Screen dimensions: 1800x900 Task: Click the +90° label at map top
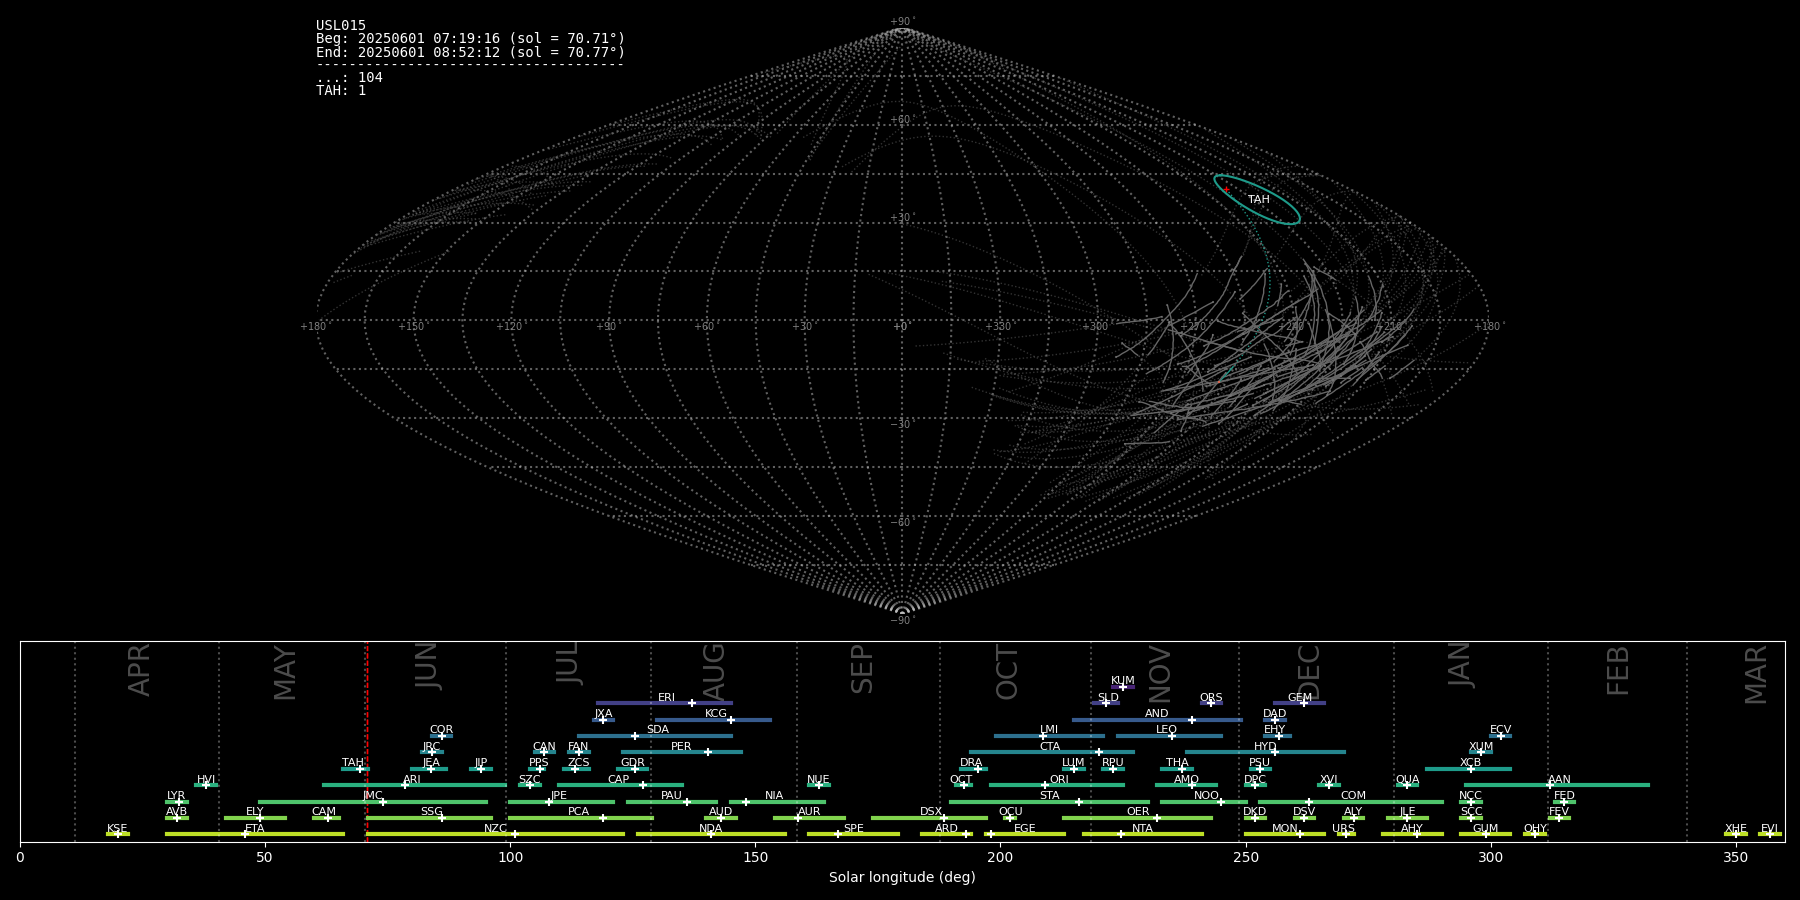coord(902,22)
